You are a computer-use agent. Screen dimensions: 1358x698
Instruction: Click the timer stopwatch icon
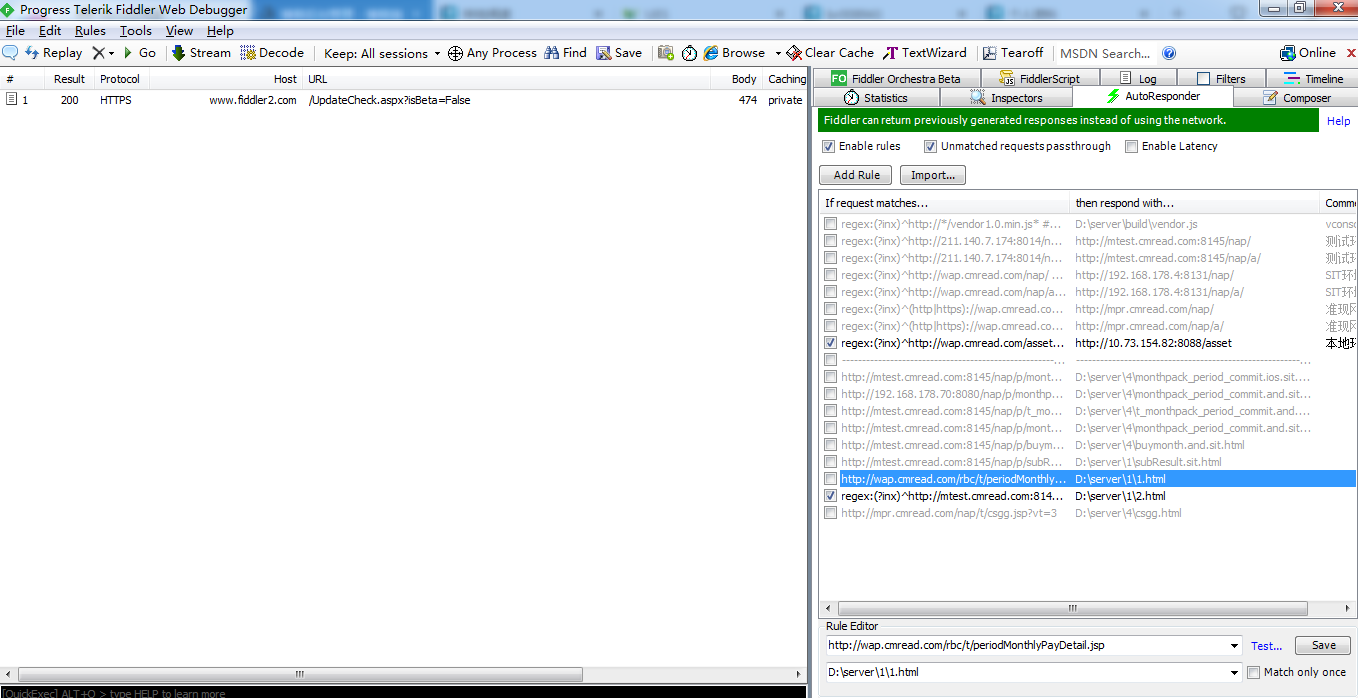pos(689,53)
